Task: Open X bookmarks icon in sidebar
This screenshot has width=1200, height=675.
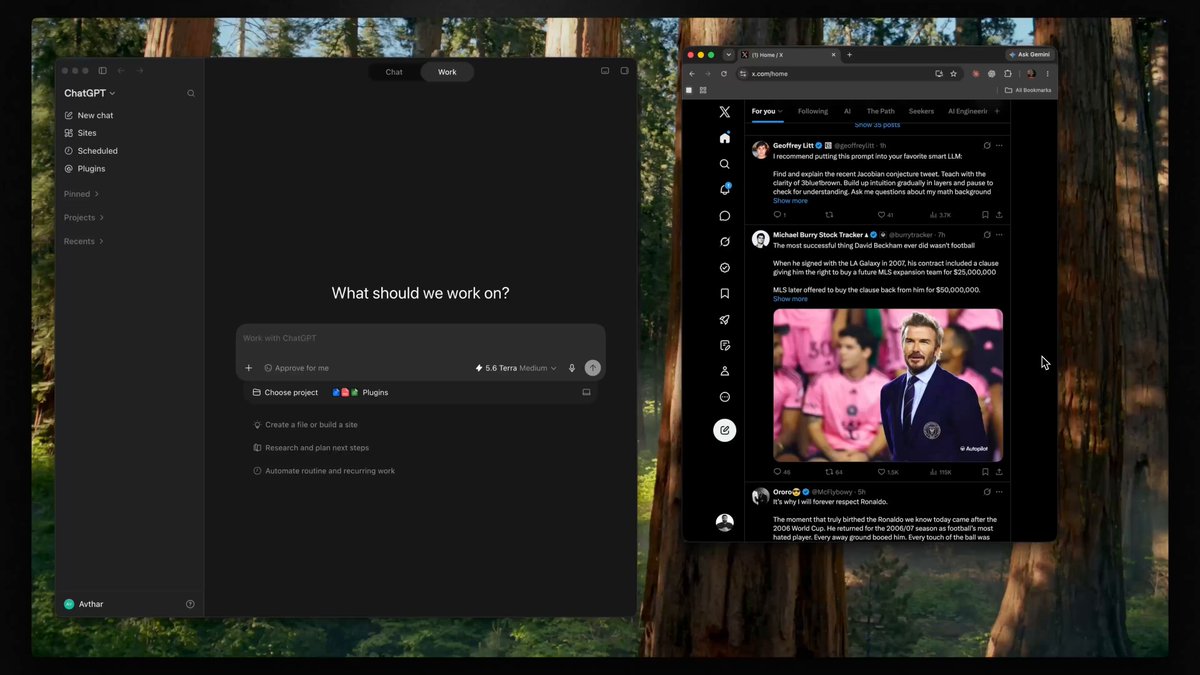Action: (x=725, y=293)
